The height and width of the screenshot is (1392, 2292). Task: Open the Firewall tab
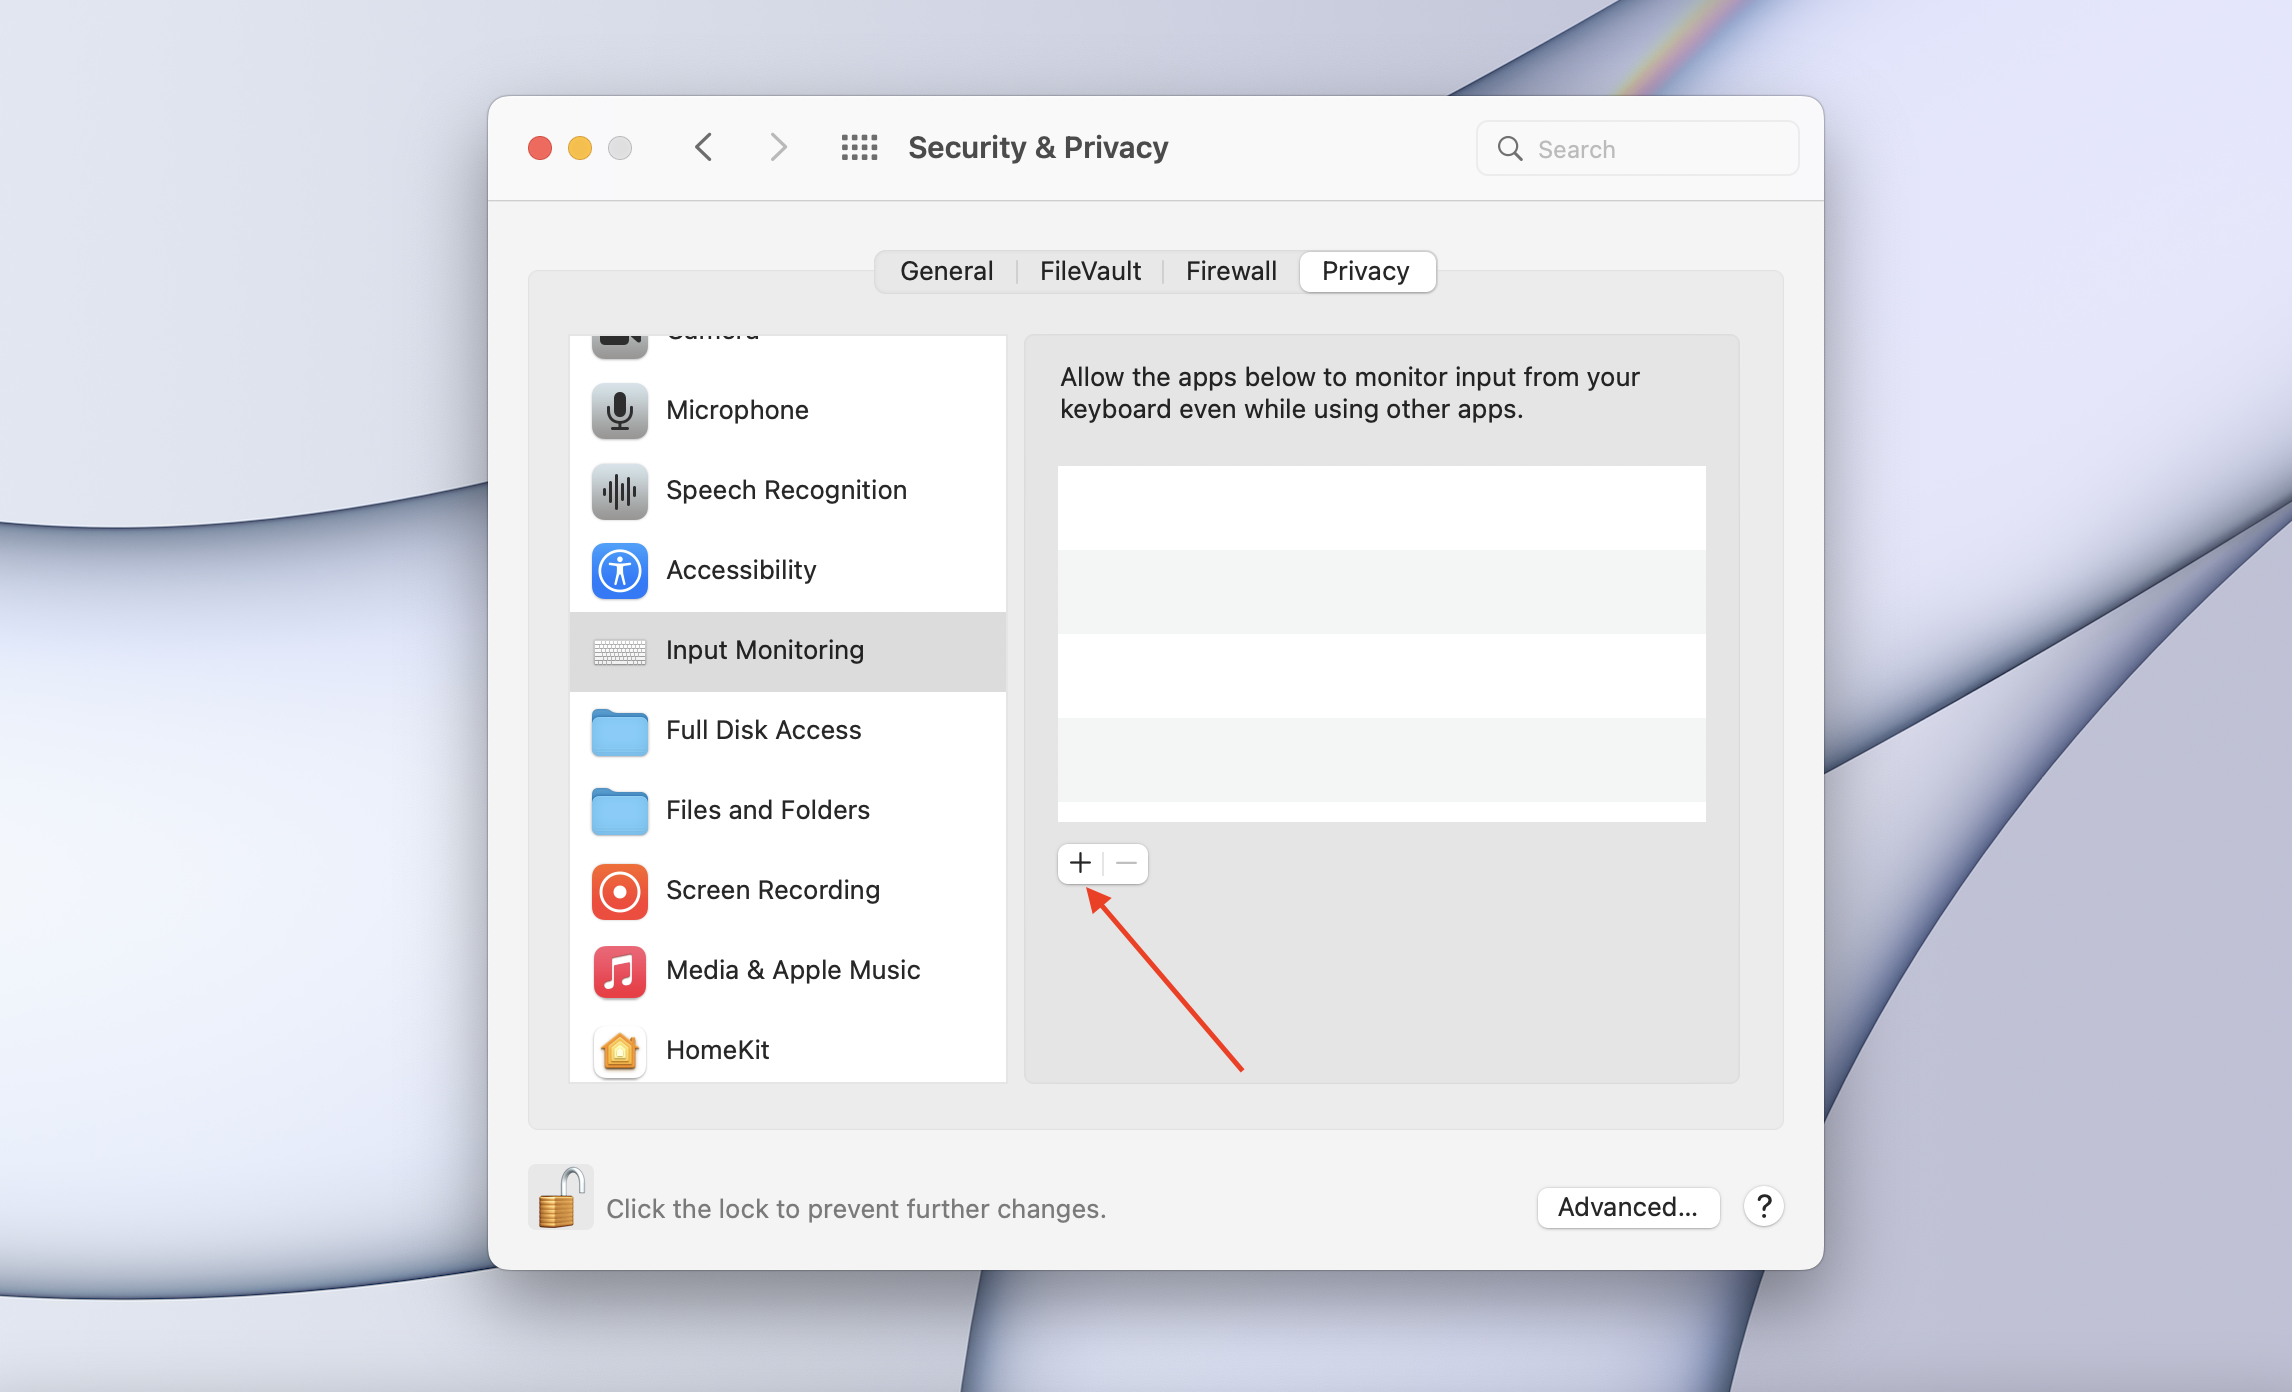point(1231,271)
